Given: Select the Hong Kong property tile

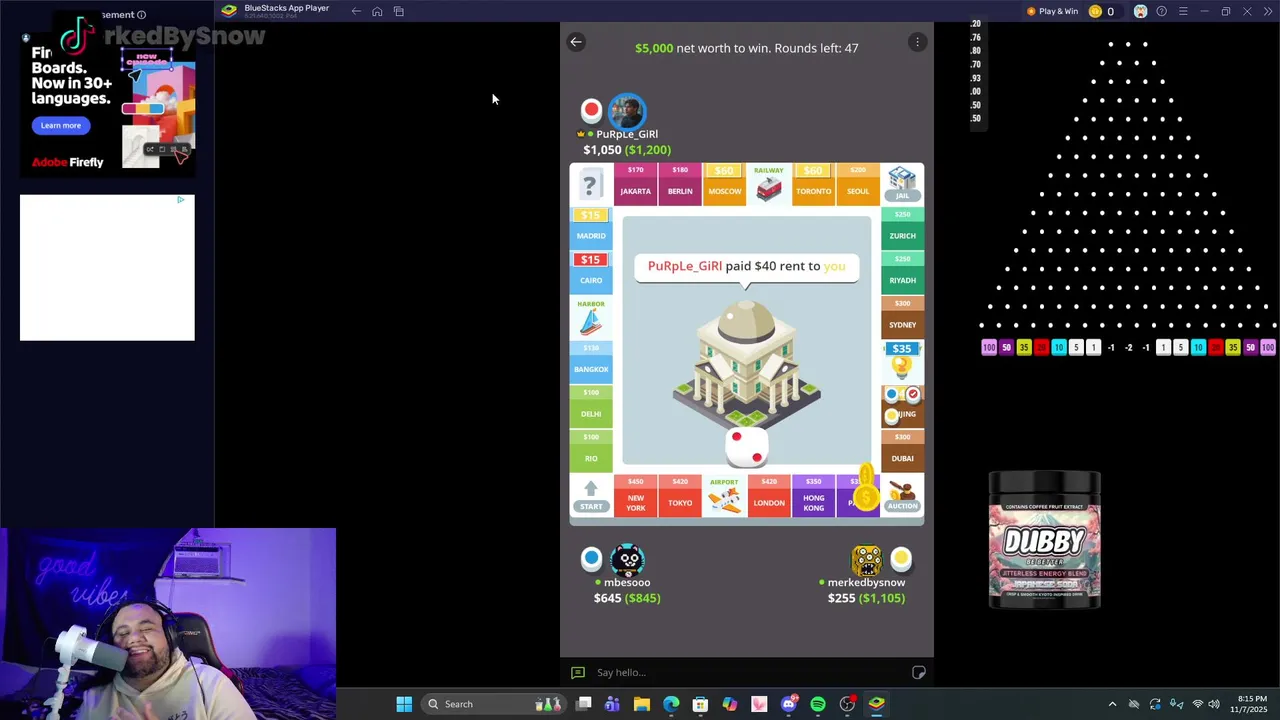Looking at the screenshot, I should tap(813, 496).
